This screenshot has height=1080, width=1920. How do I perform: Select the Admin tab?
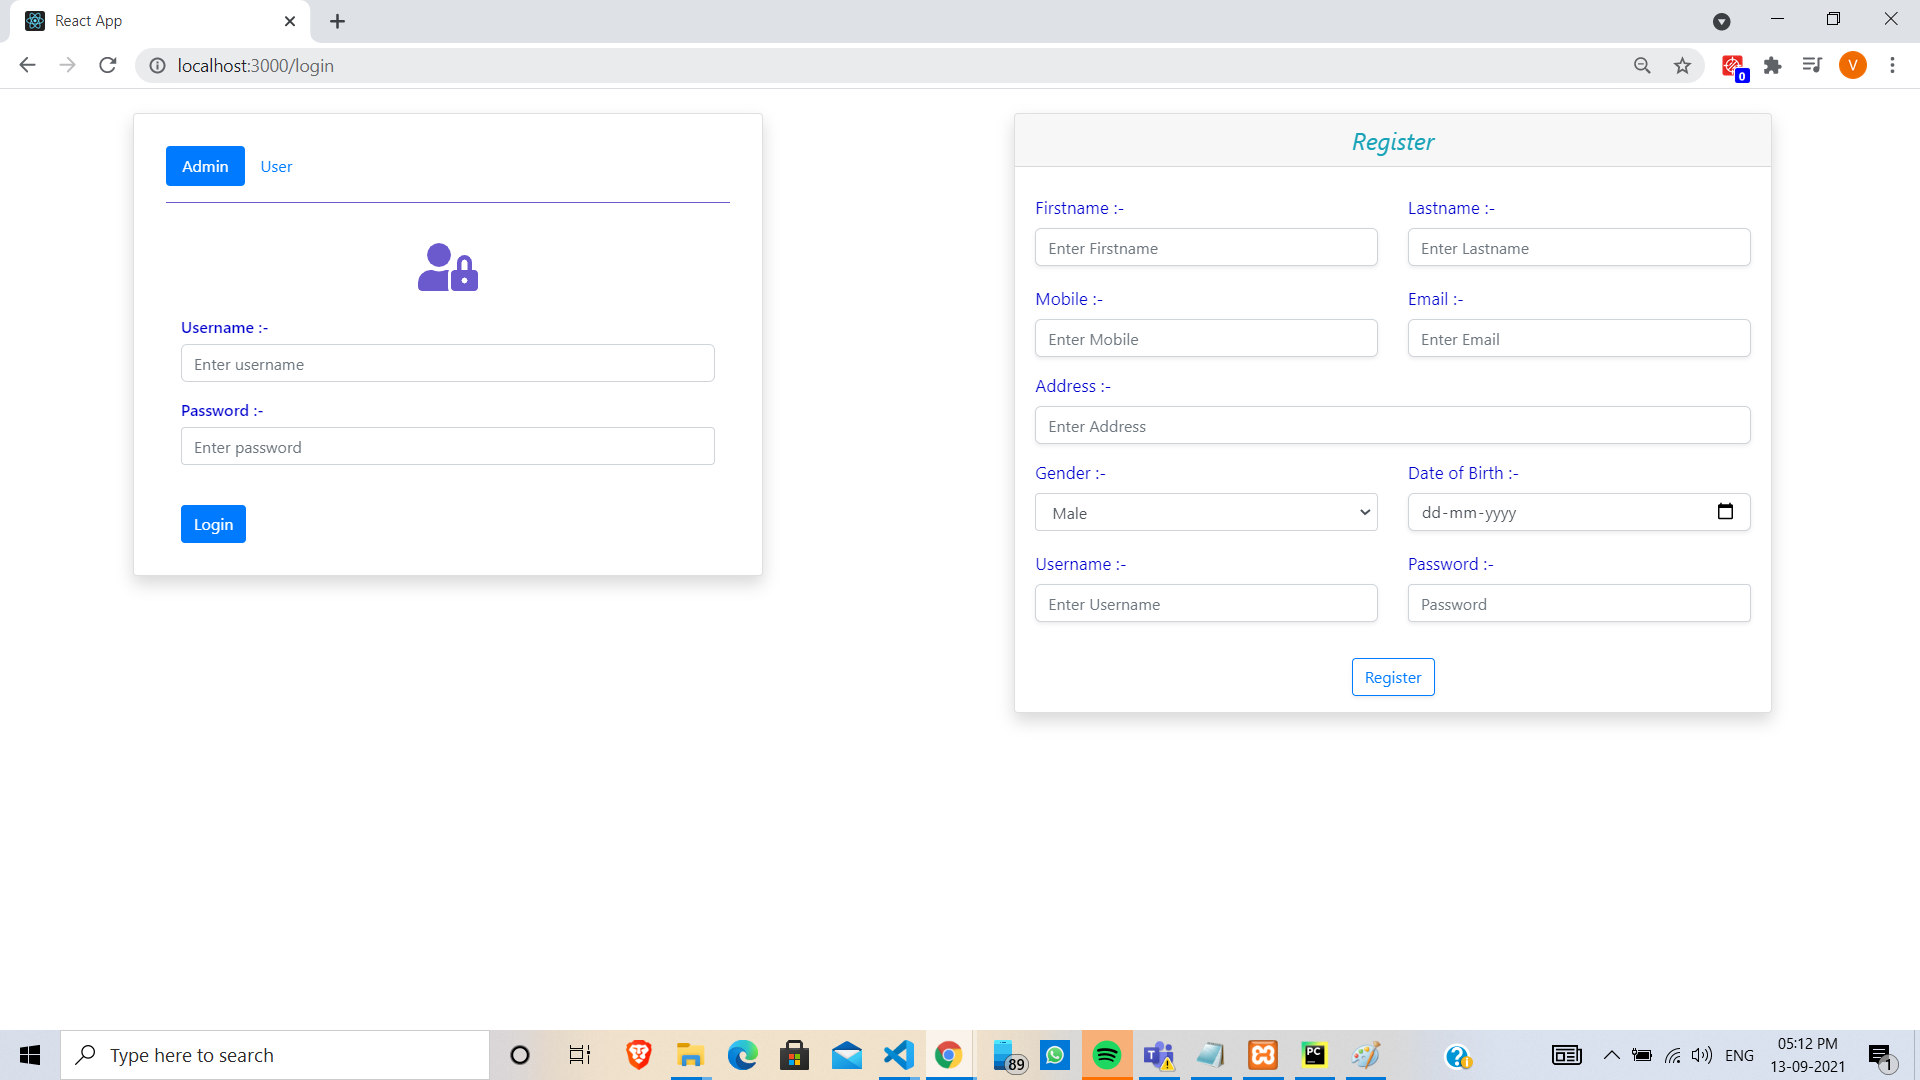pos(205,166)
